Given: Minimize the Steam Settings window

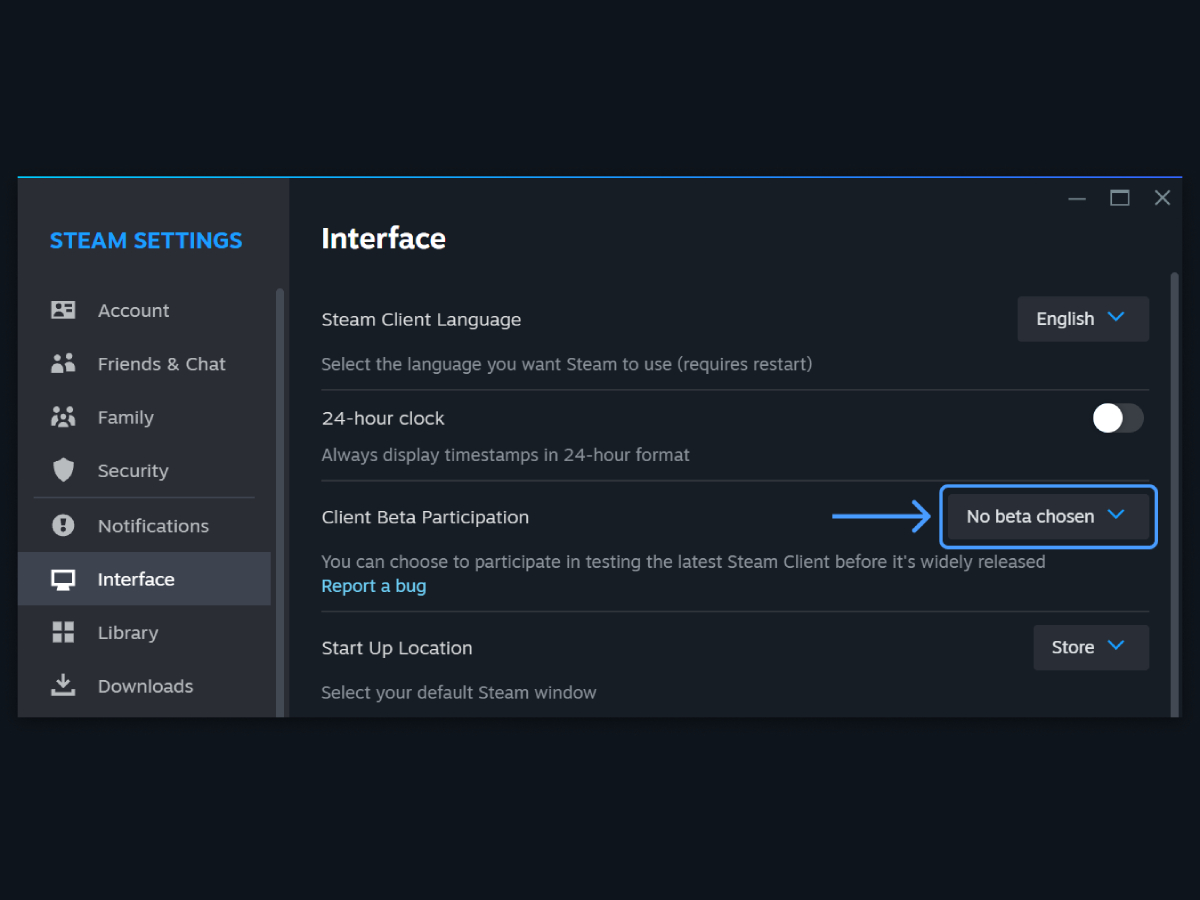Looking at the screenshot, I should click(1077, 198).
